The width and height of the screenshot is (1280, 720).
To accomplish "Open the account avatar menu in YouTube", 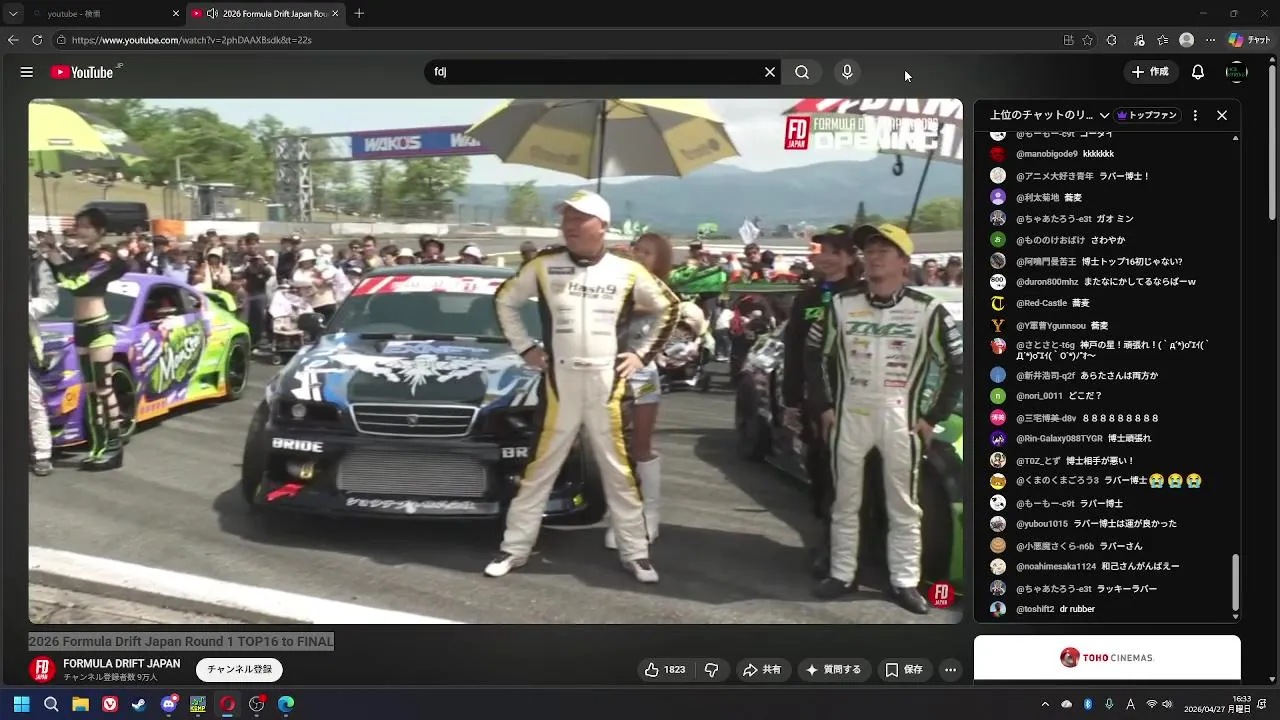I will 1237,72.
